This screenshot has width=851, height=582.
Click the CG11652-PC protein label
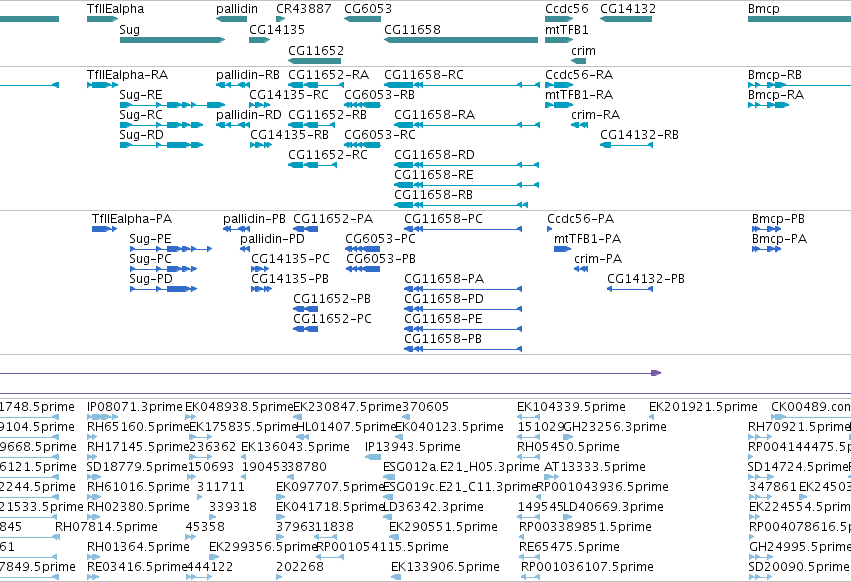point(333,319)
